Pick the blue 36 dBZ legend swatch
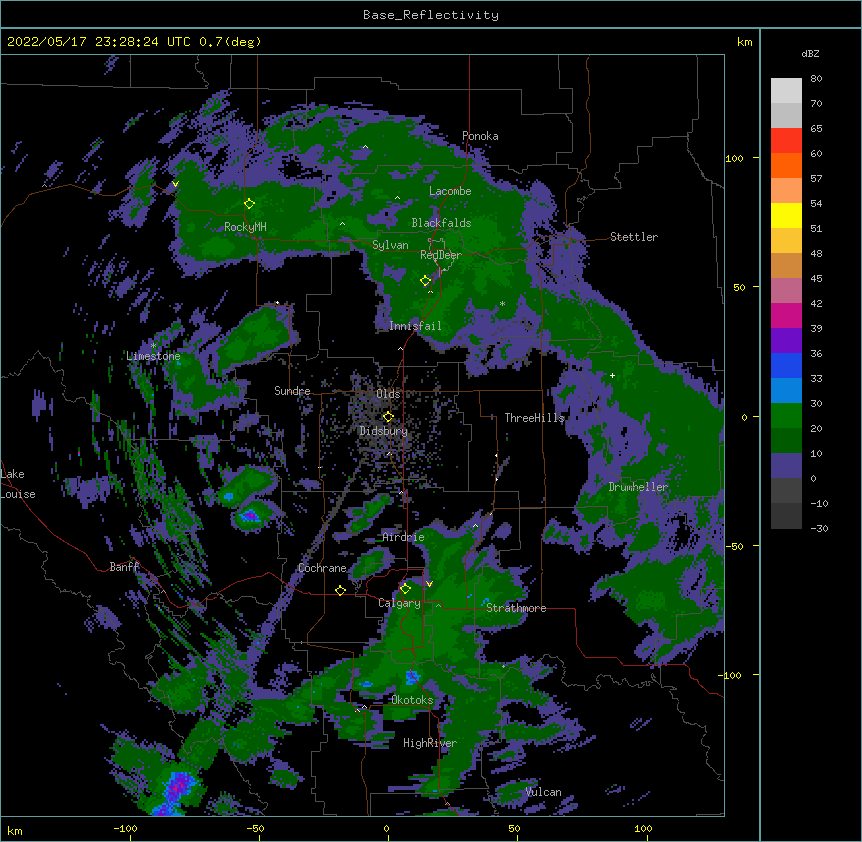Screen dimensions: 862x842 786,365
